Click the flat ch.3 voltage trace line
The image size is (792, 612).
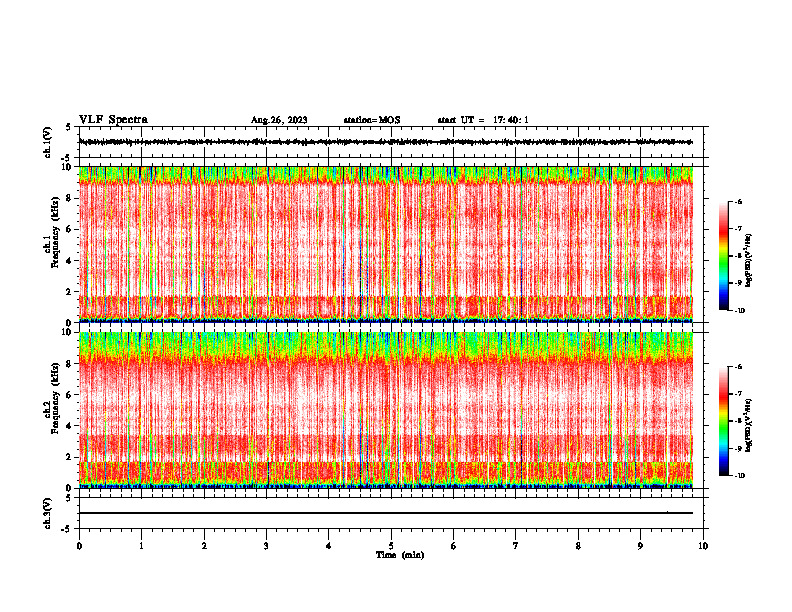[x=385, y=513]
